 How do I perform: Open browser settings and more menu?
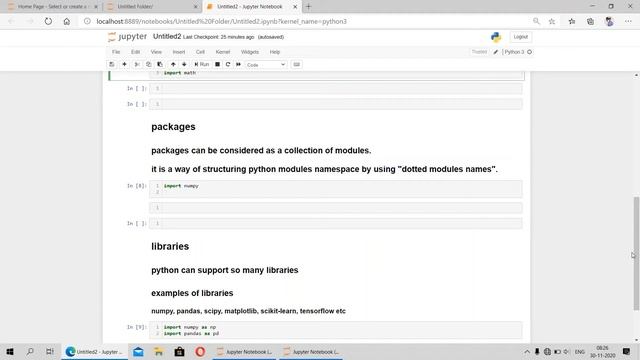pyautogui.click(x=628, y=21)
